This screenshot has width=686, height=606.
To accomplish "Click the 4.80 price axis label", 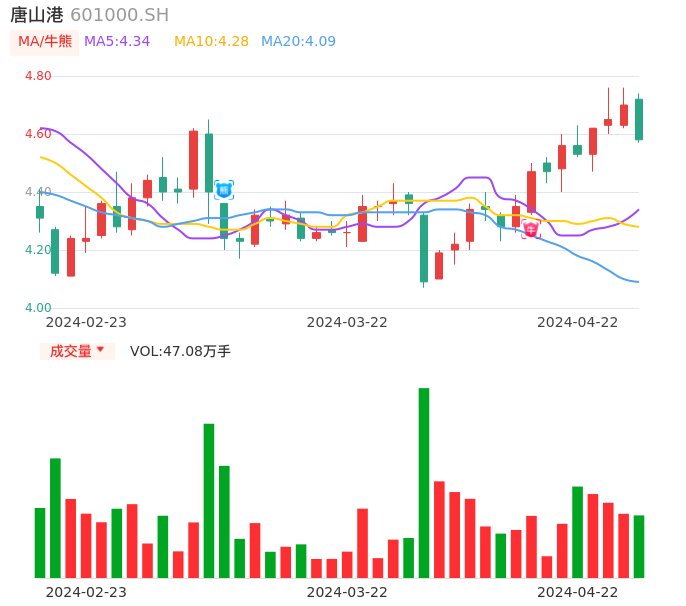I will pyautogui.click(x=38, y=76).
